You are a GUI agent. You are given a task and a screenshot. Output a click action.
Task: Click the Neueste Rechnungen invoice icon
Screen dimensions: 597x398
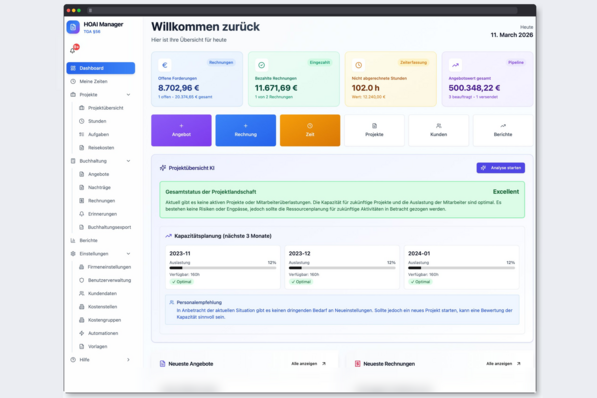(x=358, y=364)
